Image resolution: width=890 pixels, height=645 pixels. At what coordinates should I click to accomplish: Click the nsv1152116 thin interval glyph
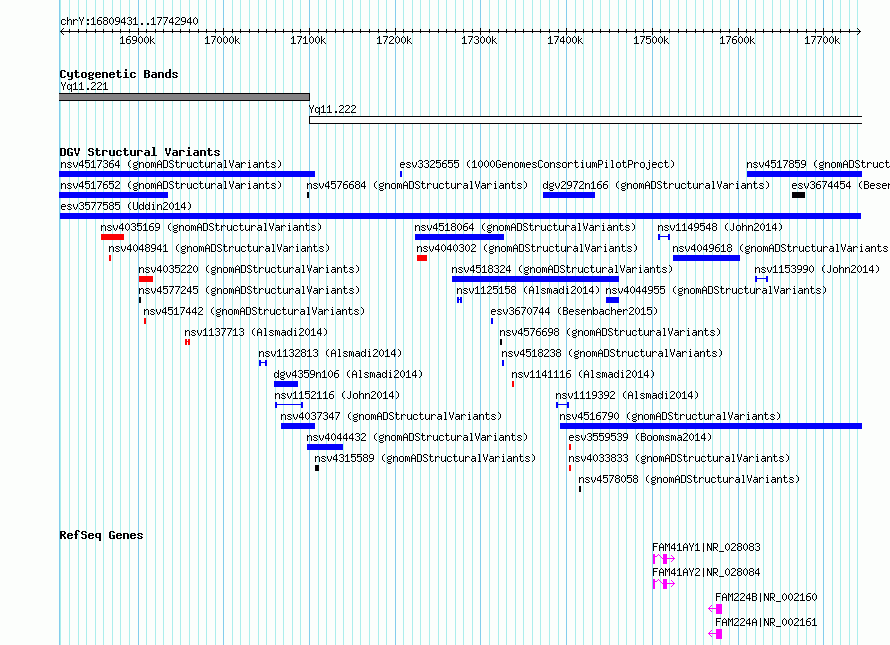(289, 405)
